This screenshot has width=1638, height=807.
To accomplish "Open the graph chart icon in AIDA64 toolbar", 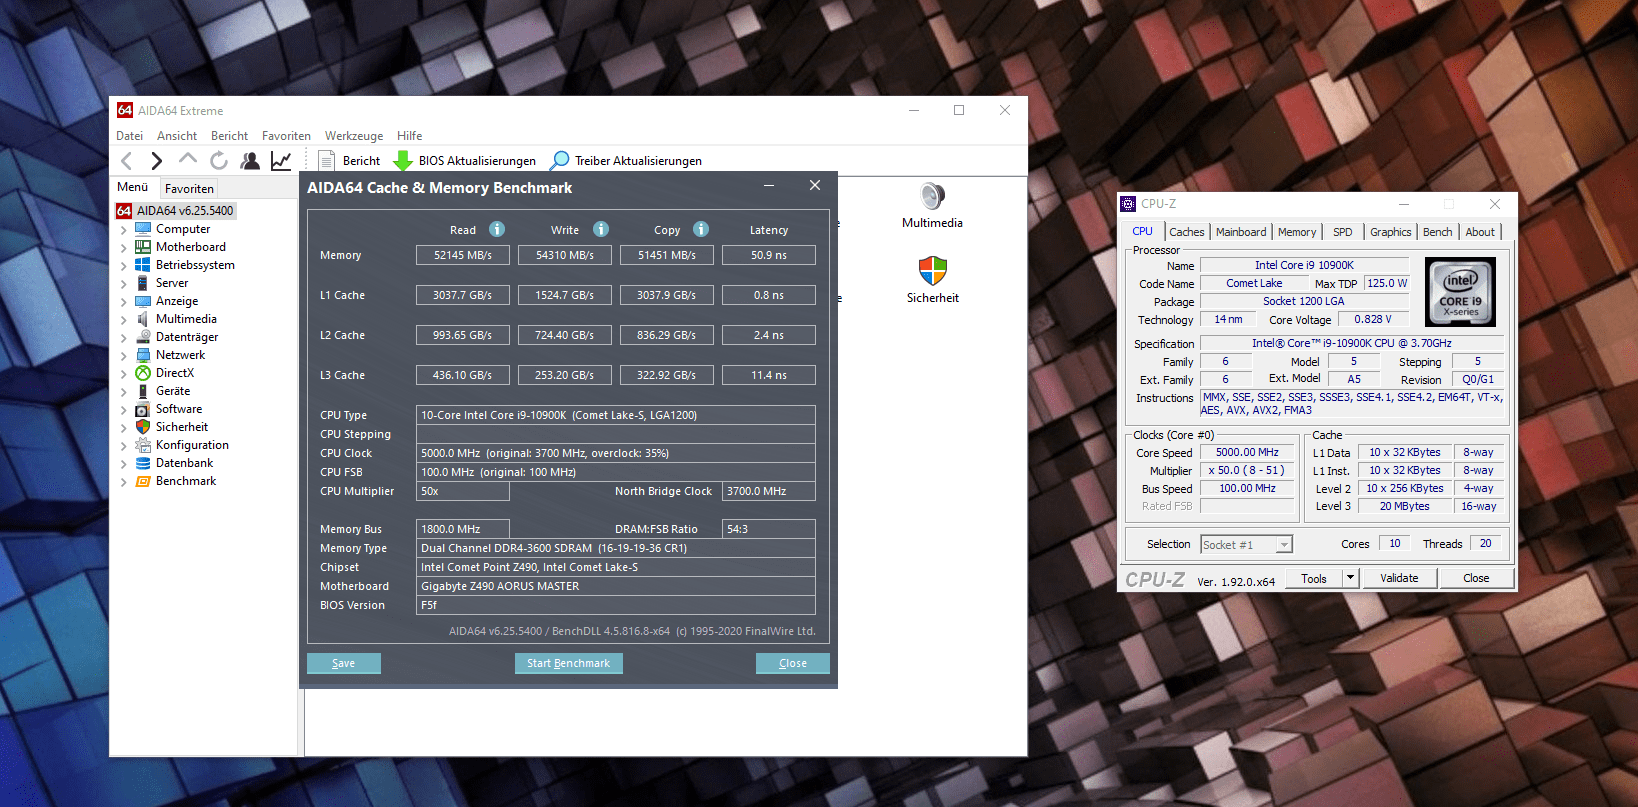I will 281,160.
